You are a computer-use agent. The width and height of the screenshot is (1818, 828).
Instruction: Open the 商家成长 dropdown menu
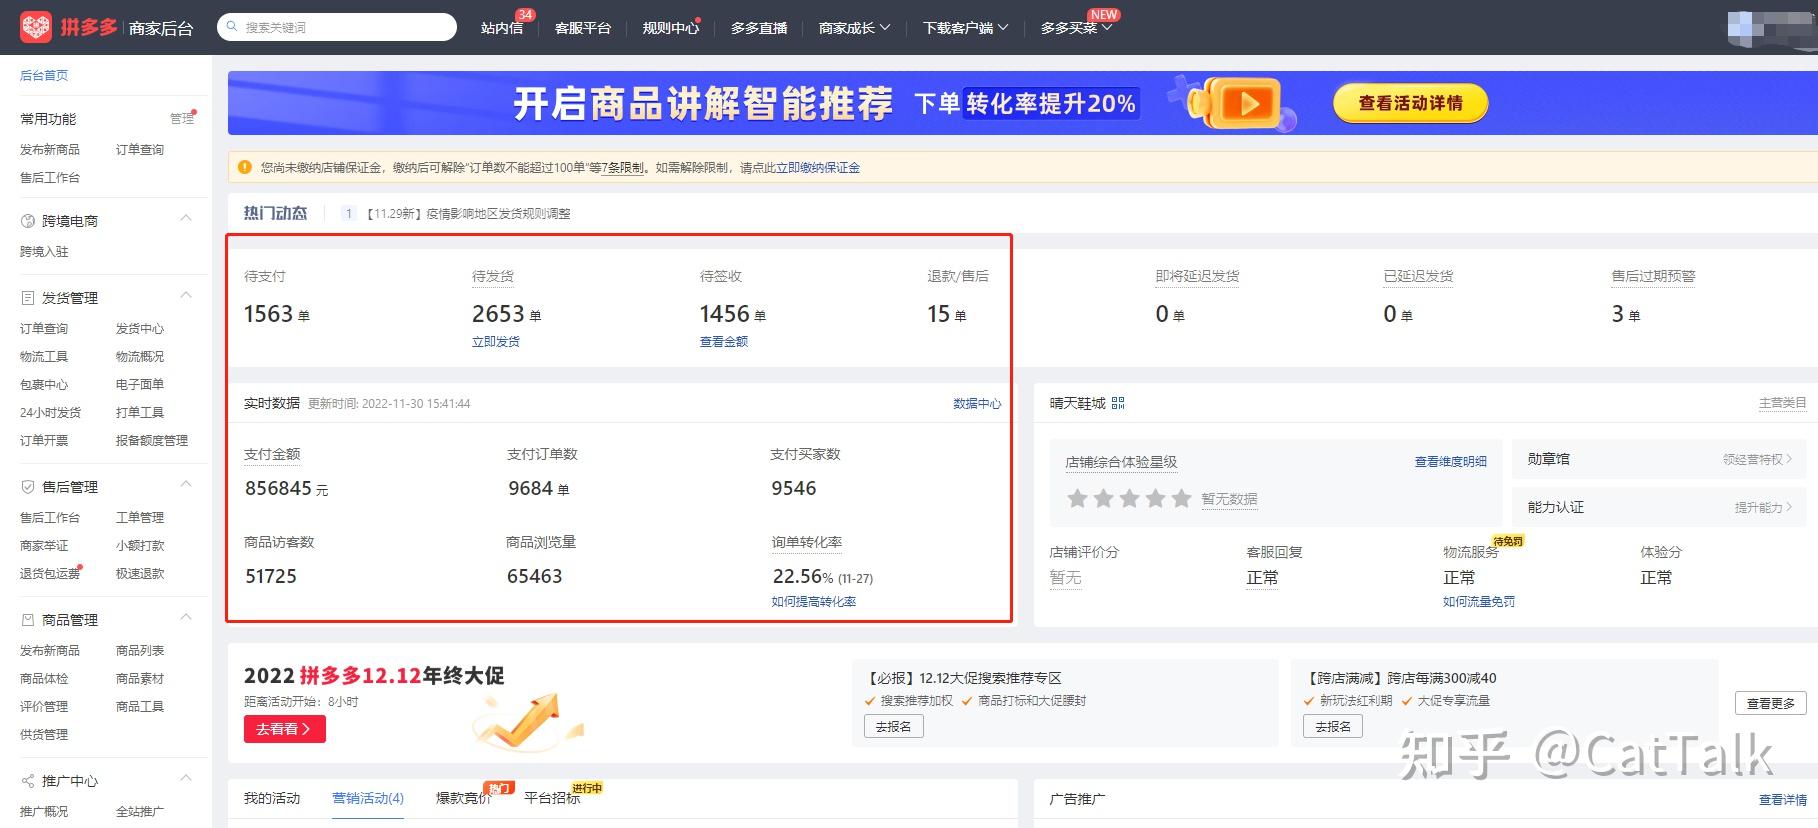(854, 28)
